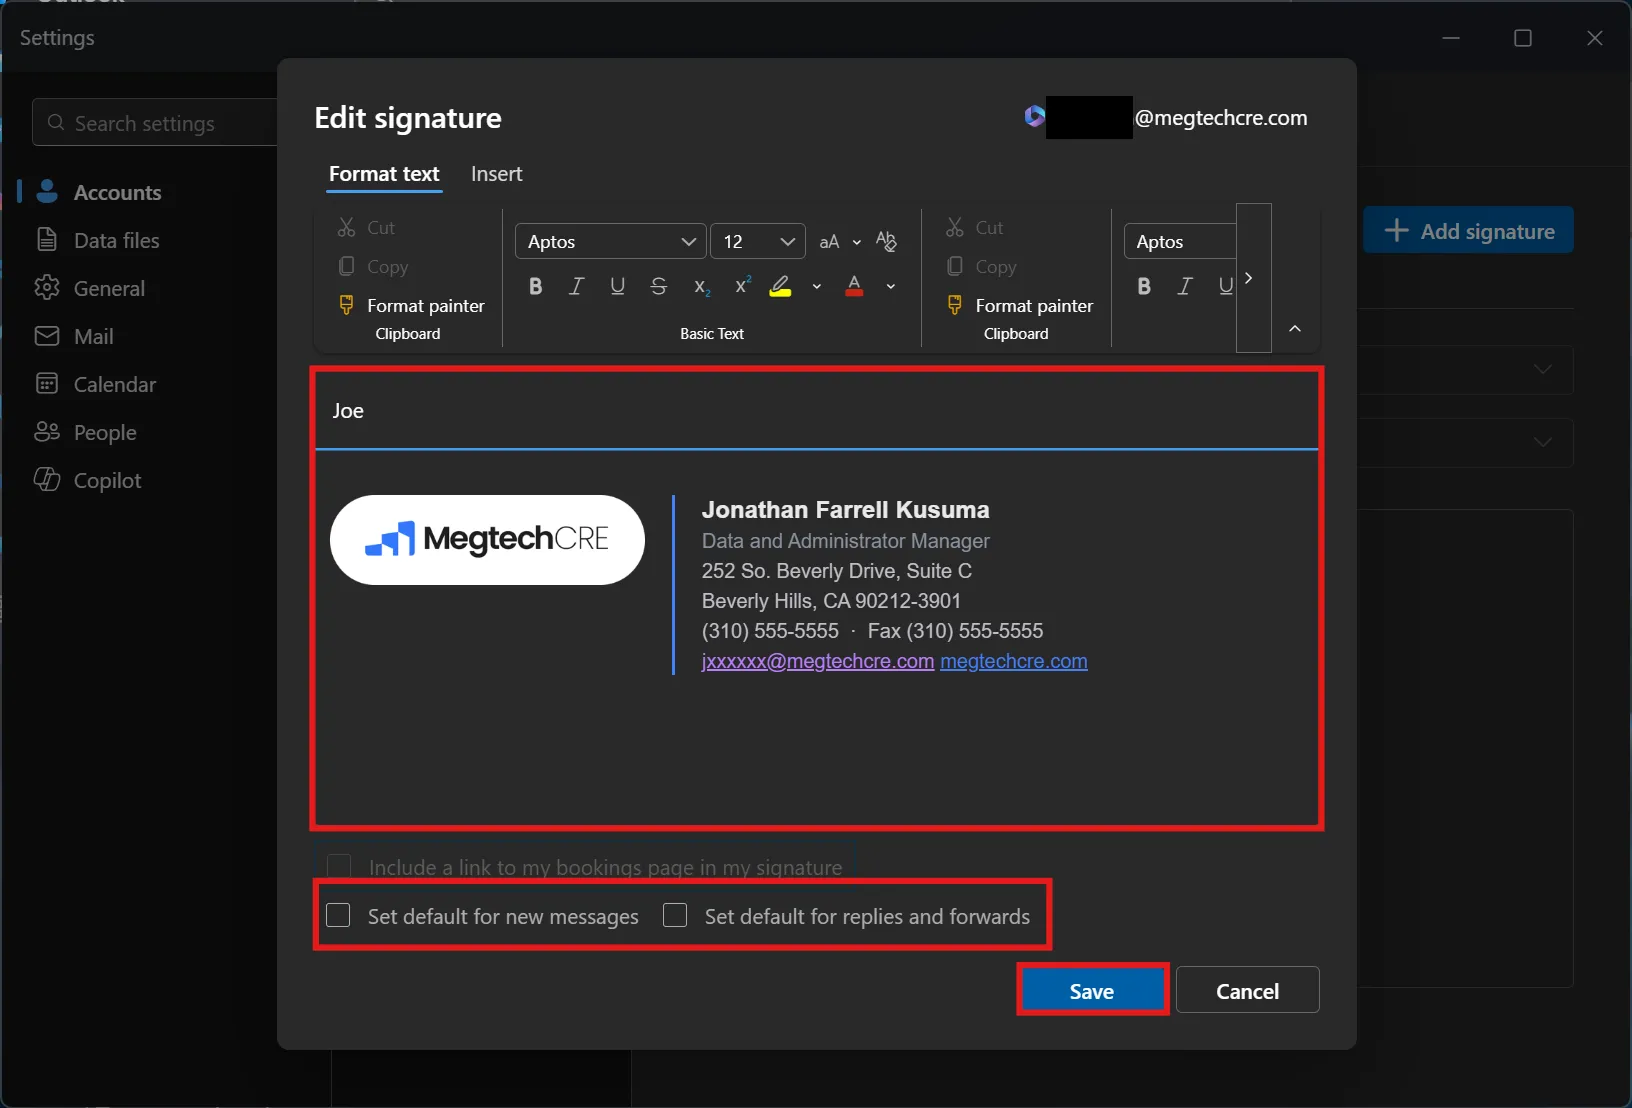The height and width of the screenshot is (1108, 1632).
Task: Expand the first dropdown behind the dialog
Action: 1543,369
